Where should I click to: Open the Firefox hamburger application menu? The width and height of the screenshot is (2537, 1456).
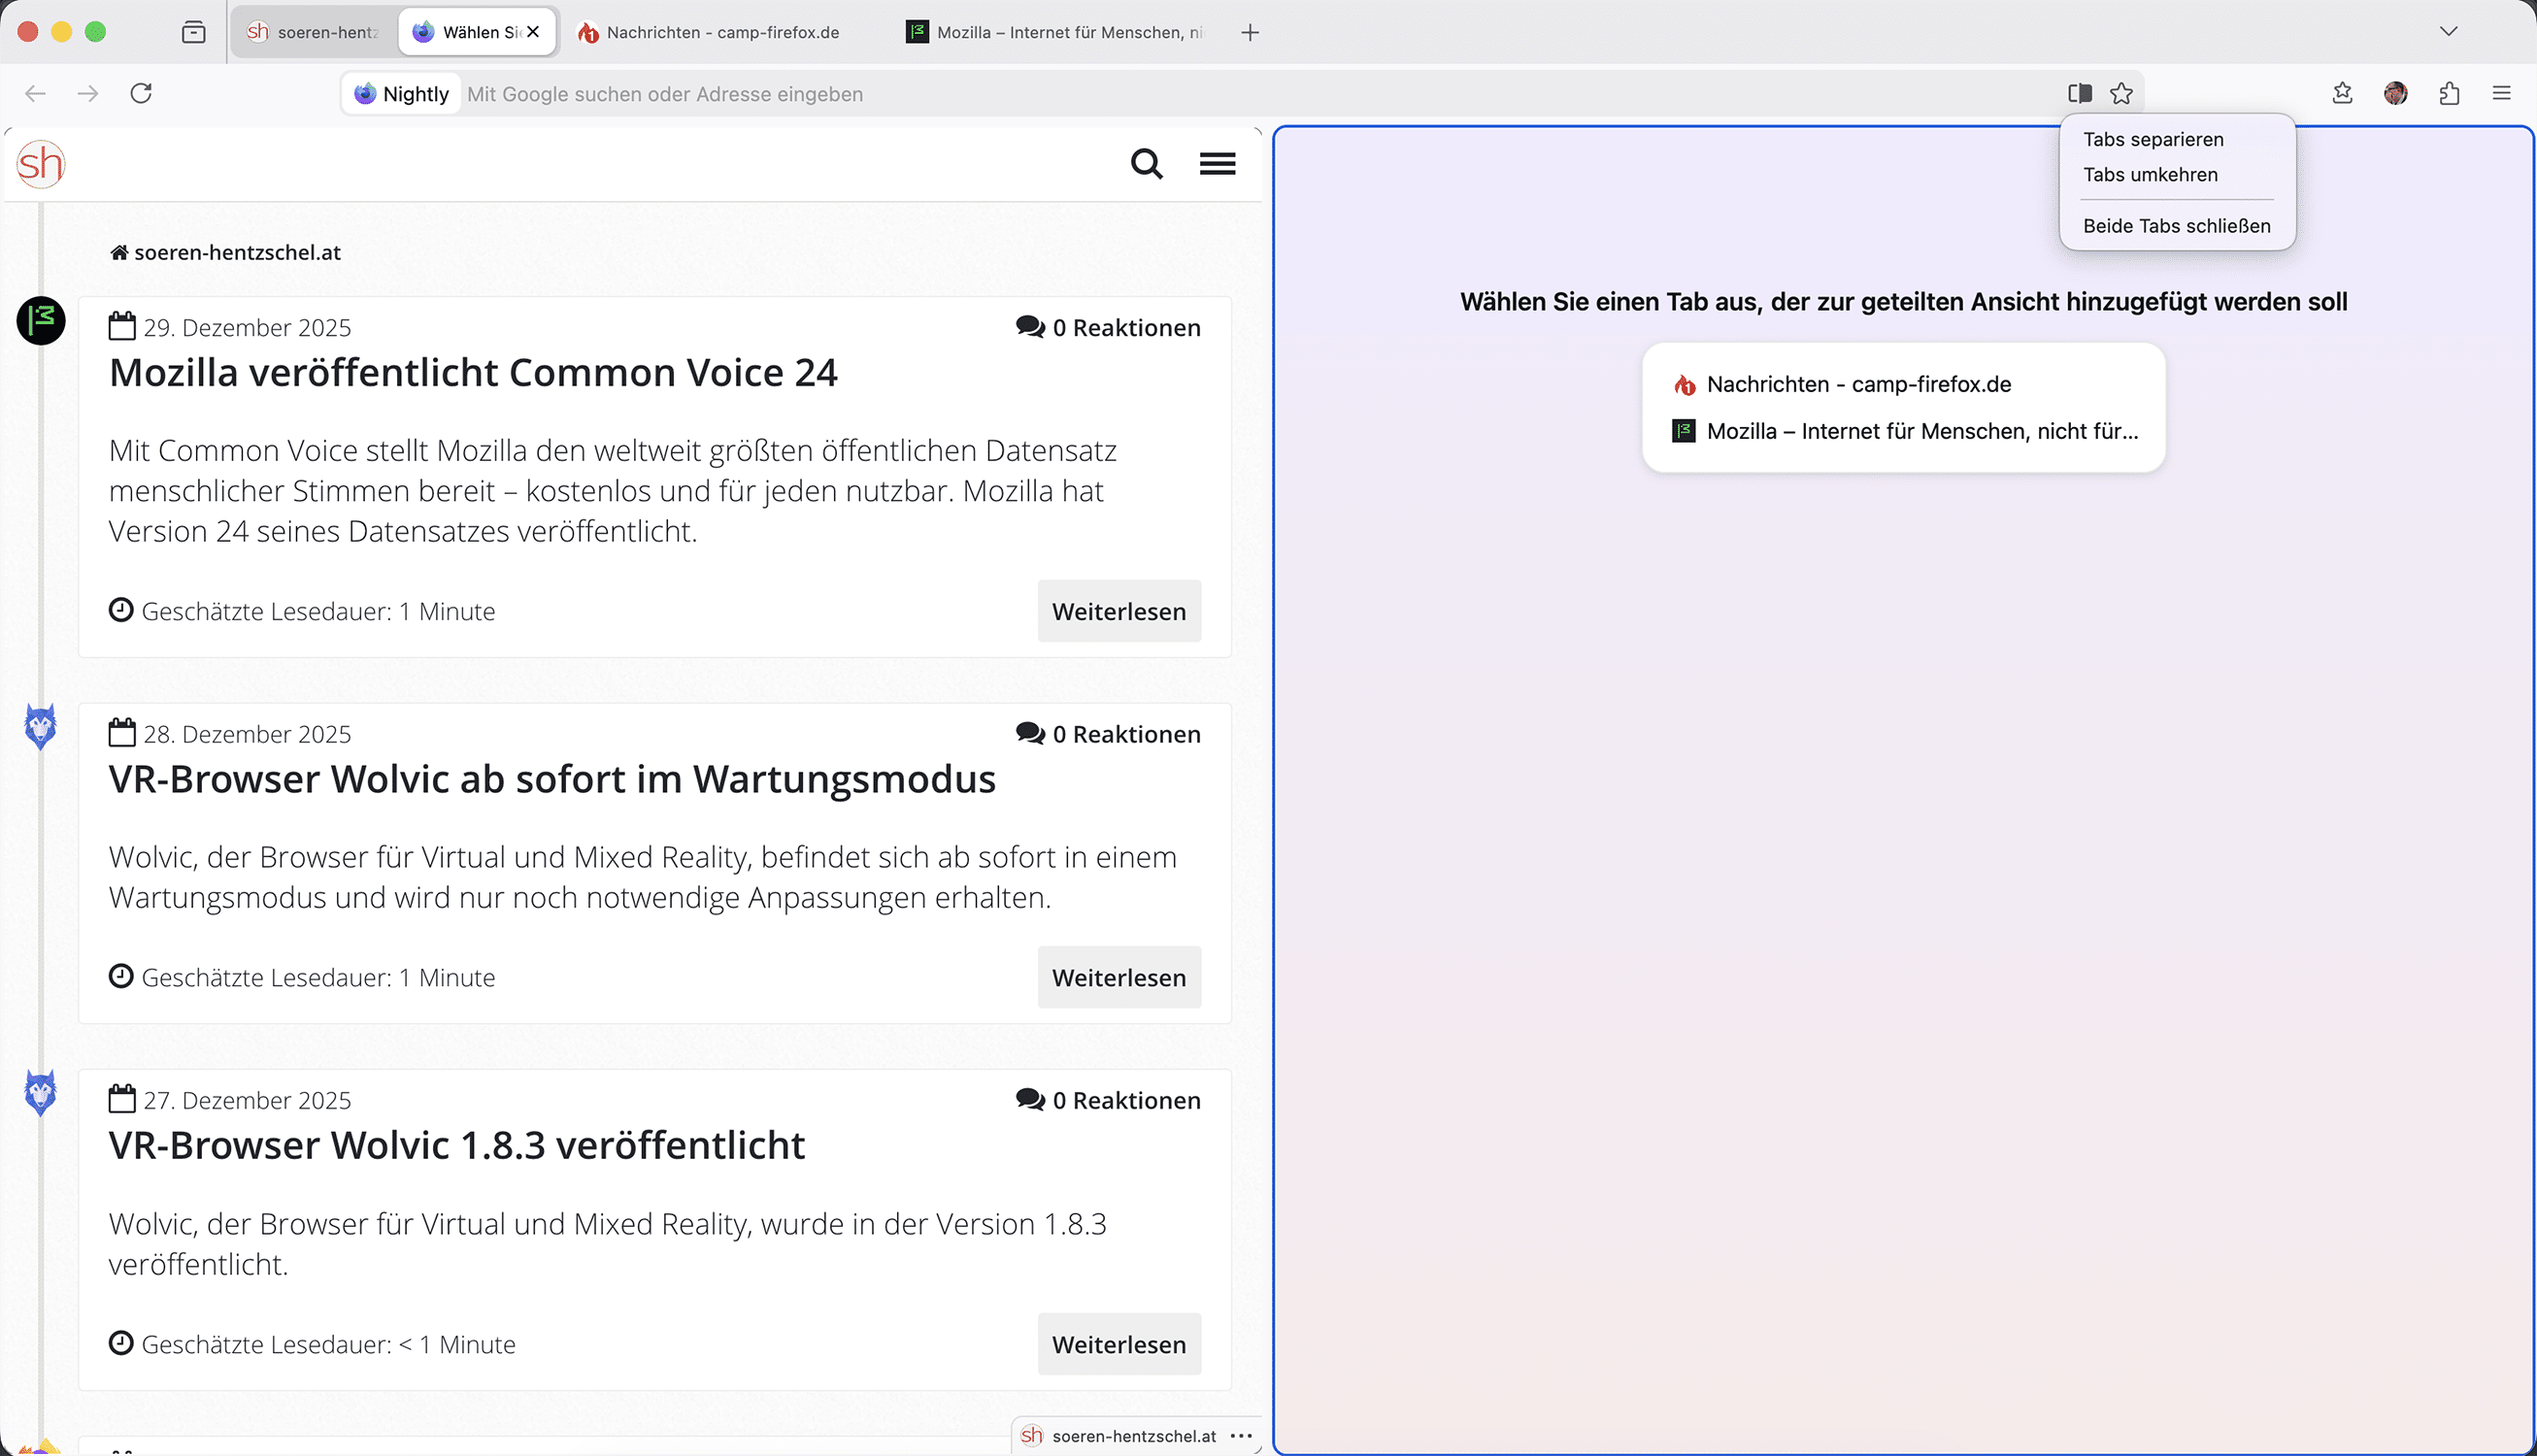point(2501,93)
